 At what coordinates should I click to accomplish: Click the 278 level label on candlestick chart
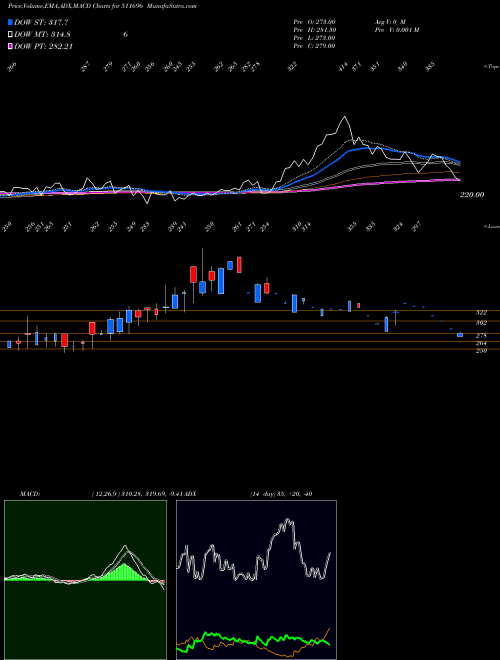(x=481, y=336)
